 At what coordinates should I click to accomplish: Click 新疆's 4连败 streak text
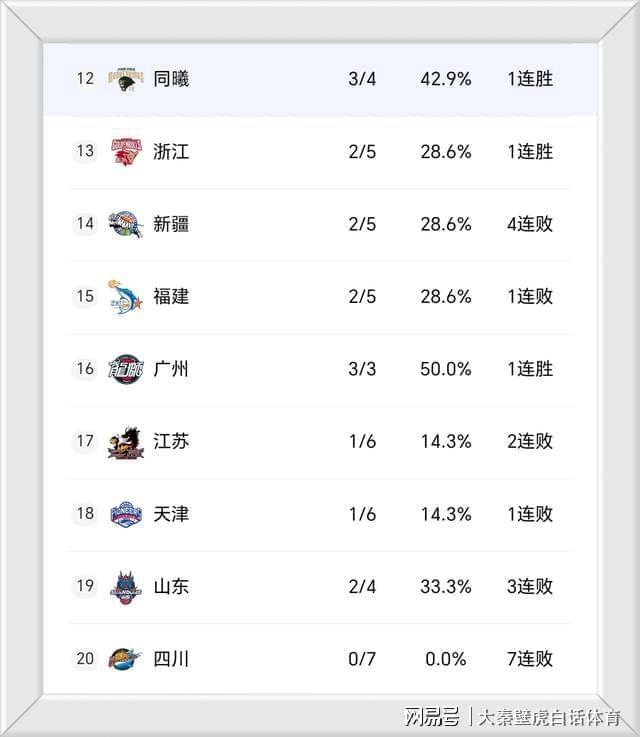point(530,224)
